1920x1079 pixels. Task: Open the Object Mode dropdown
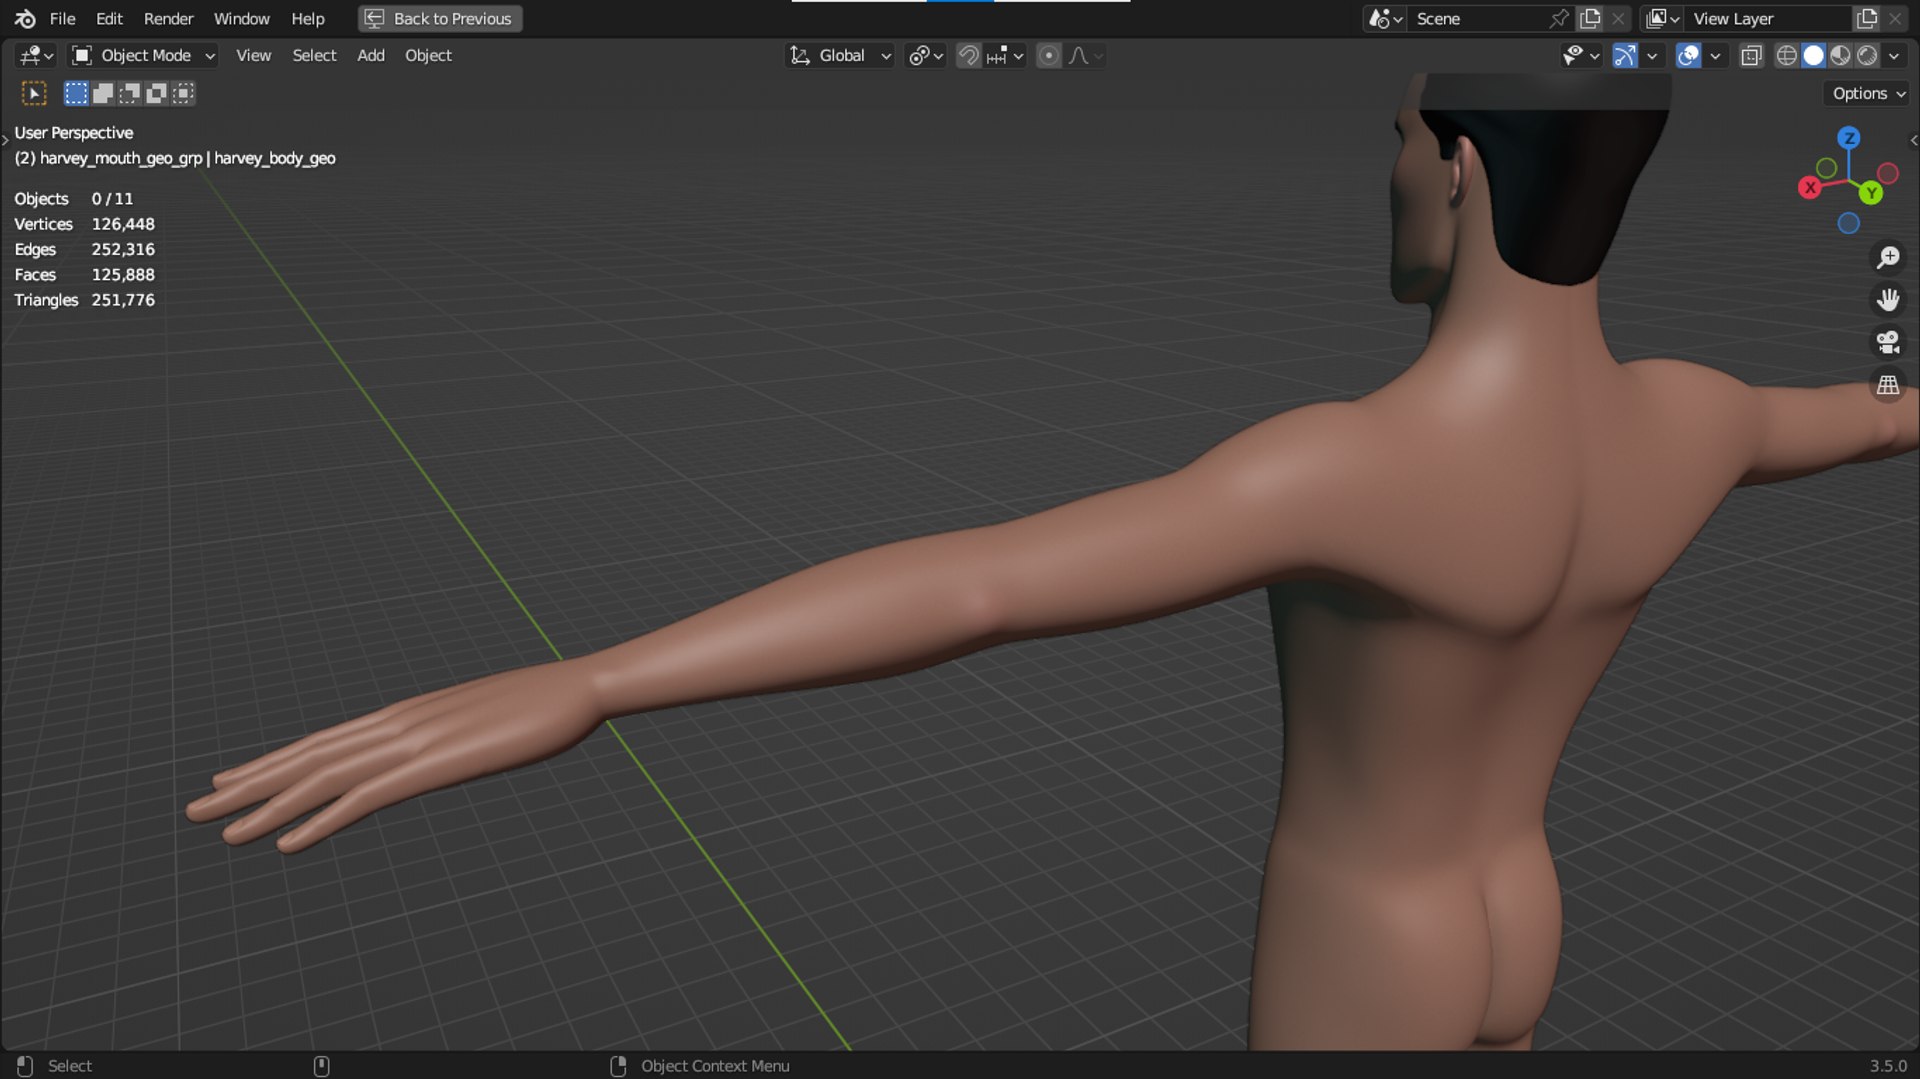(x=144, y=55)
